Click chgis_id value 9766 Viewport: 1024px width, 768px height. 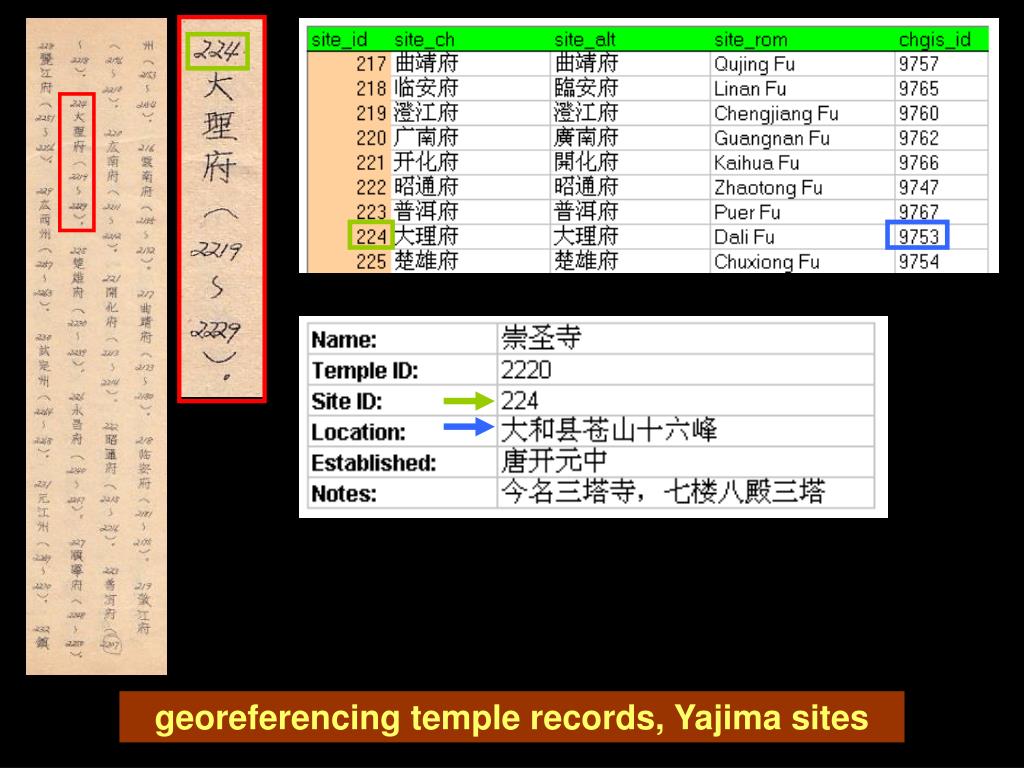click(x=918, y=163)
